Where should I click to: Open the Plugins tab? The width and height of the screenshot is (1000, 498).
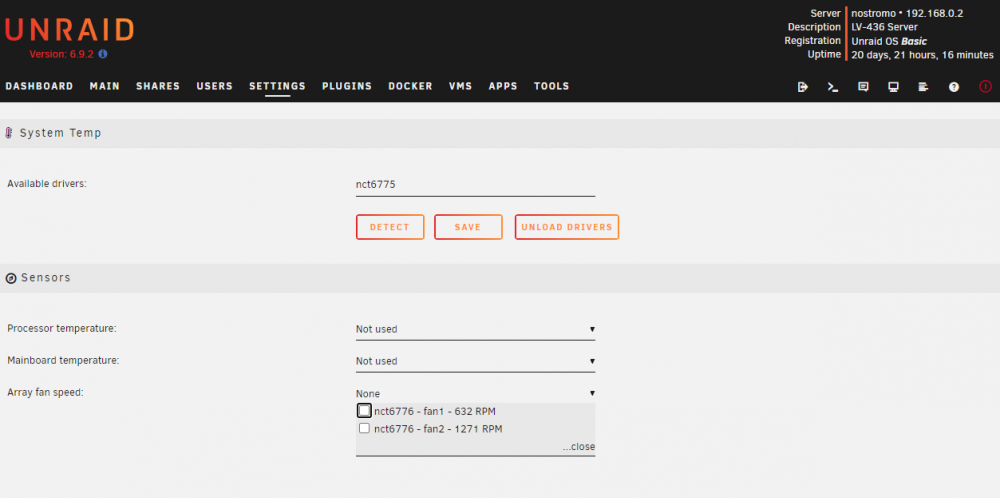[347, 86]
